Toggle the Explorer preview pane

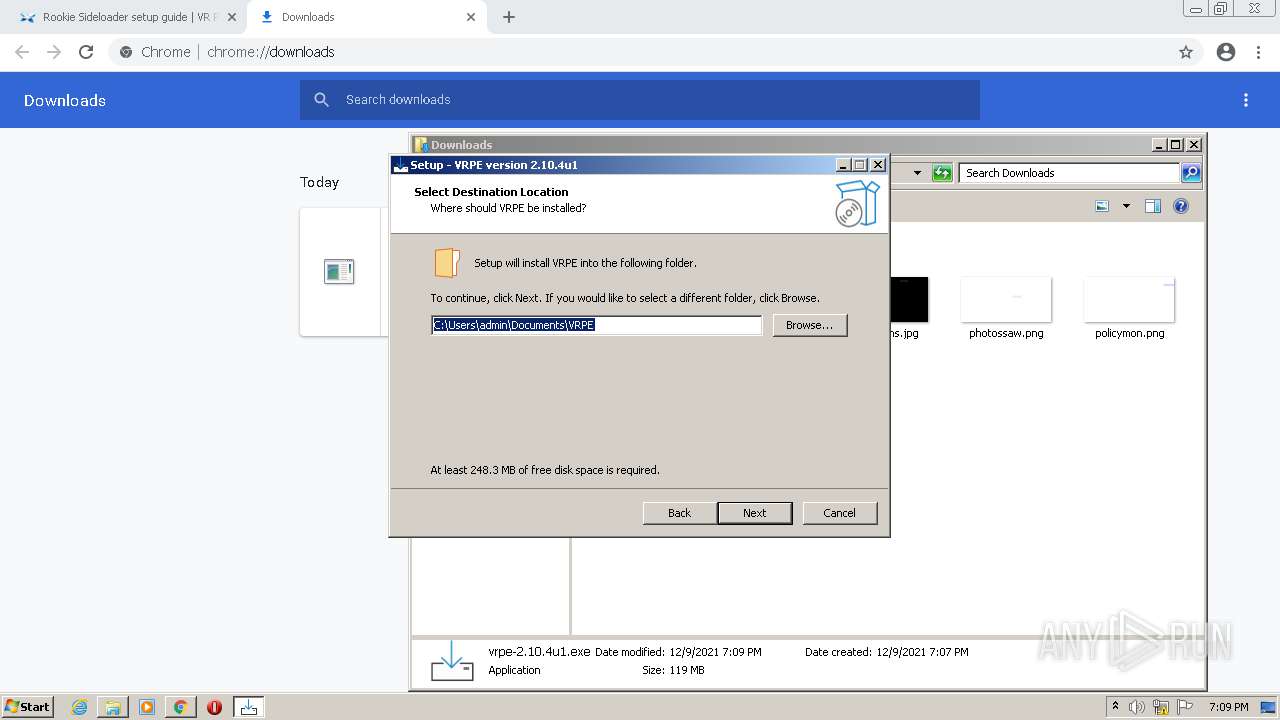1153,206
